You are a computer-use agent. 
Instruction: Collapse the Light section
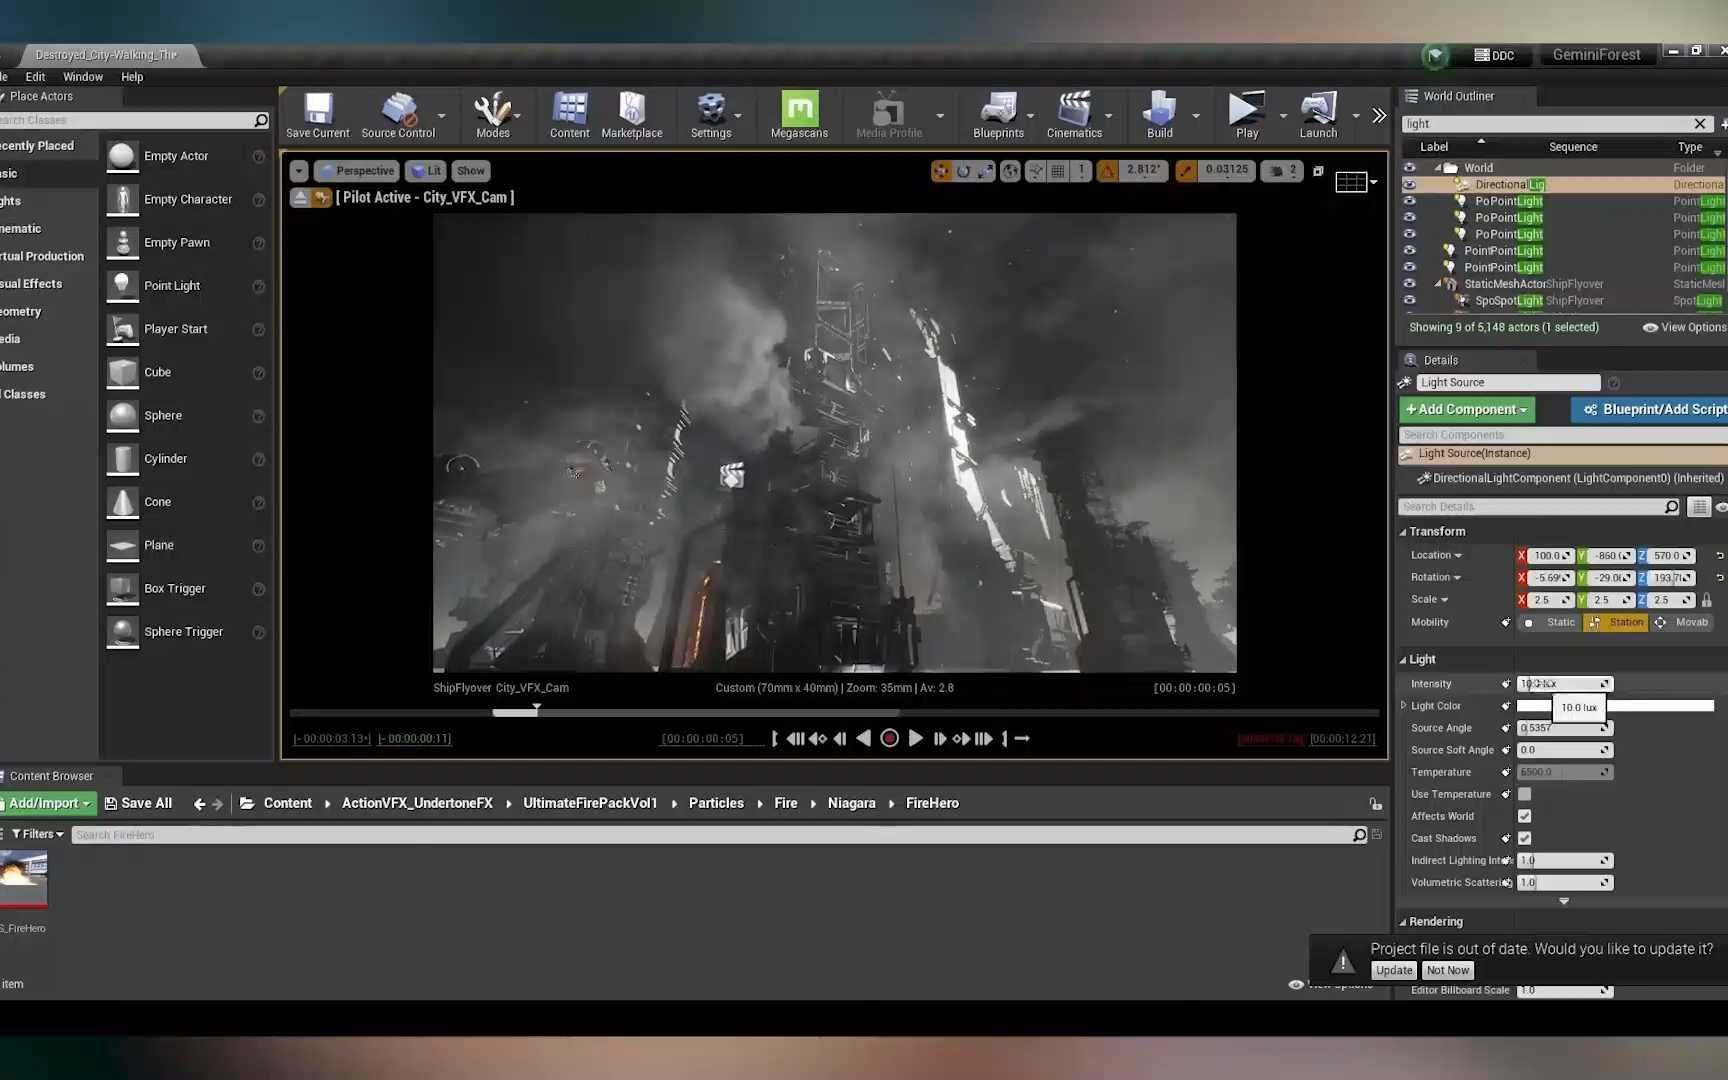click(x=1403, y=660)
